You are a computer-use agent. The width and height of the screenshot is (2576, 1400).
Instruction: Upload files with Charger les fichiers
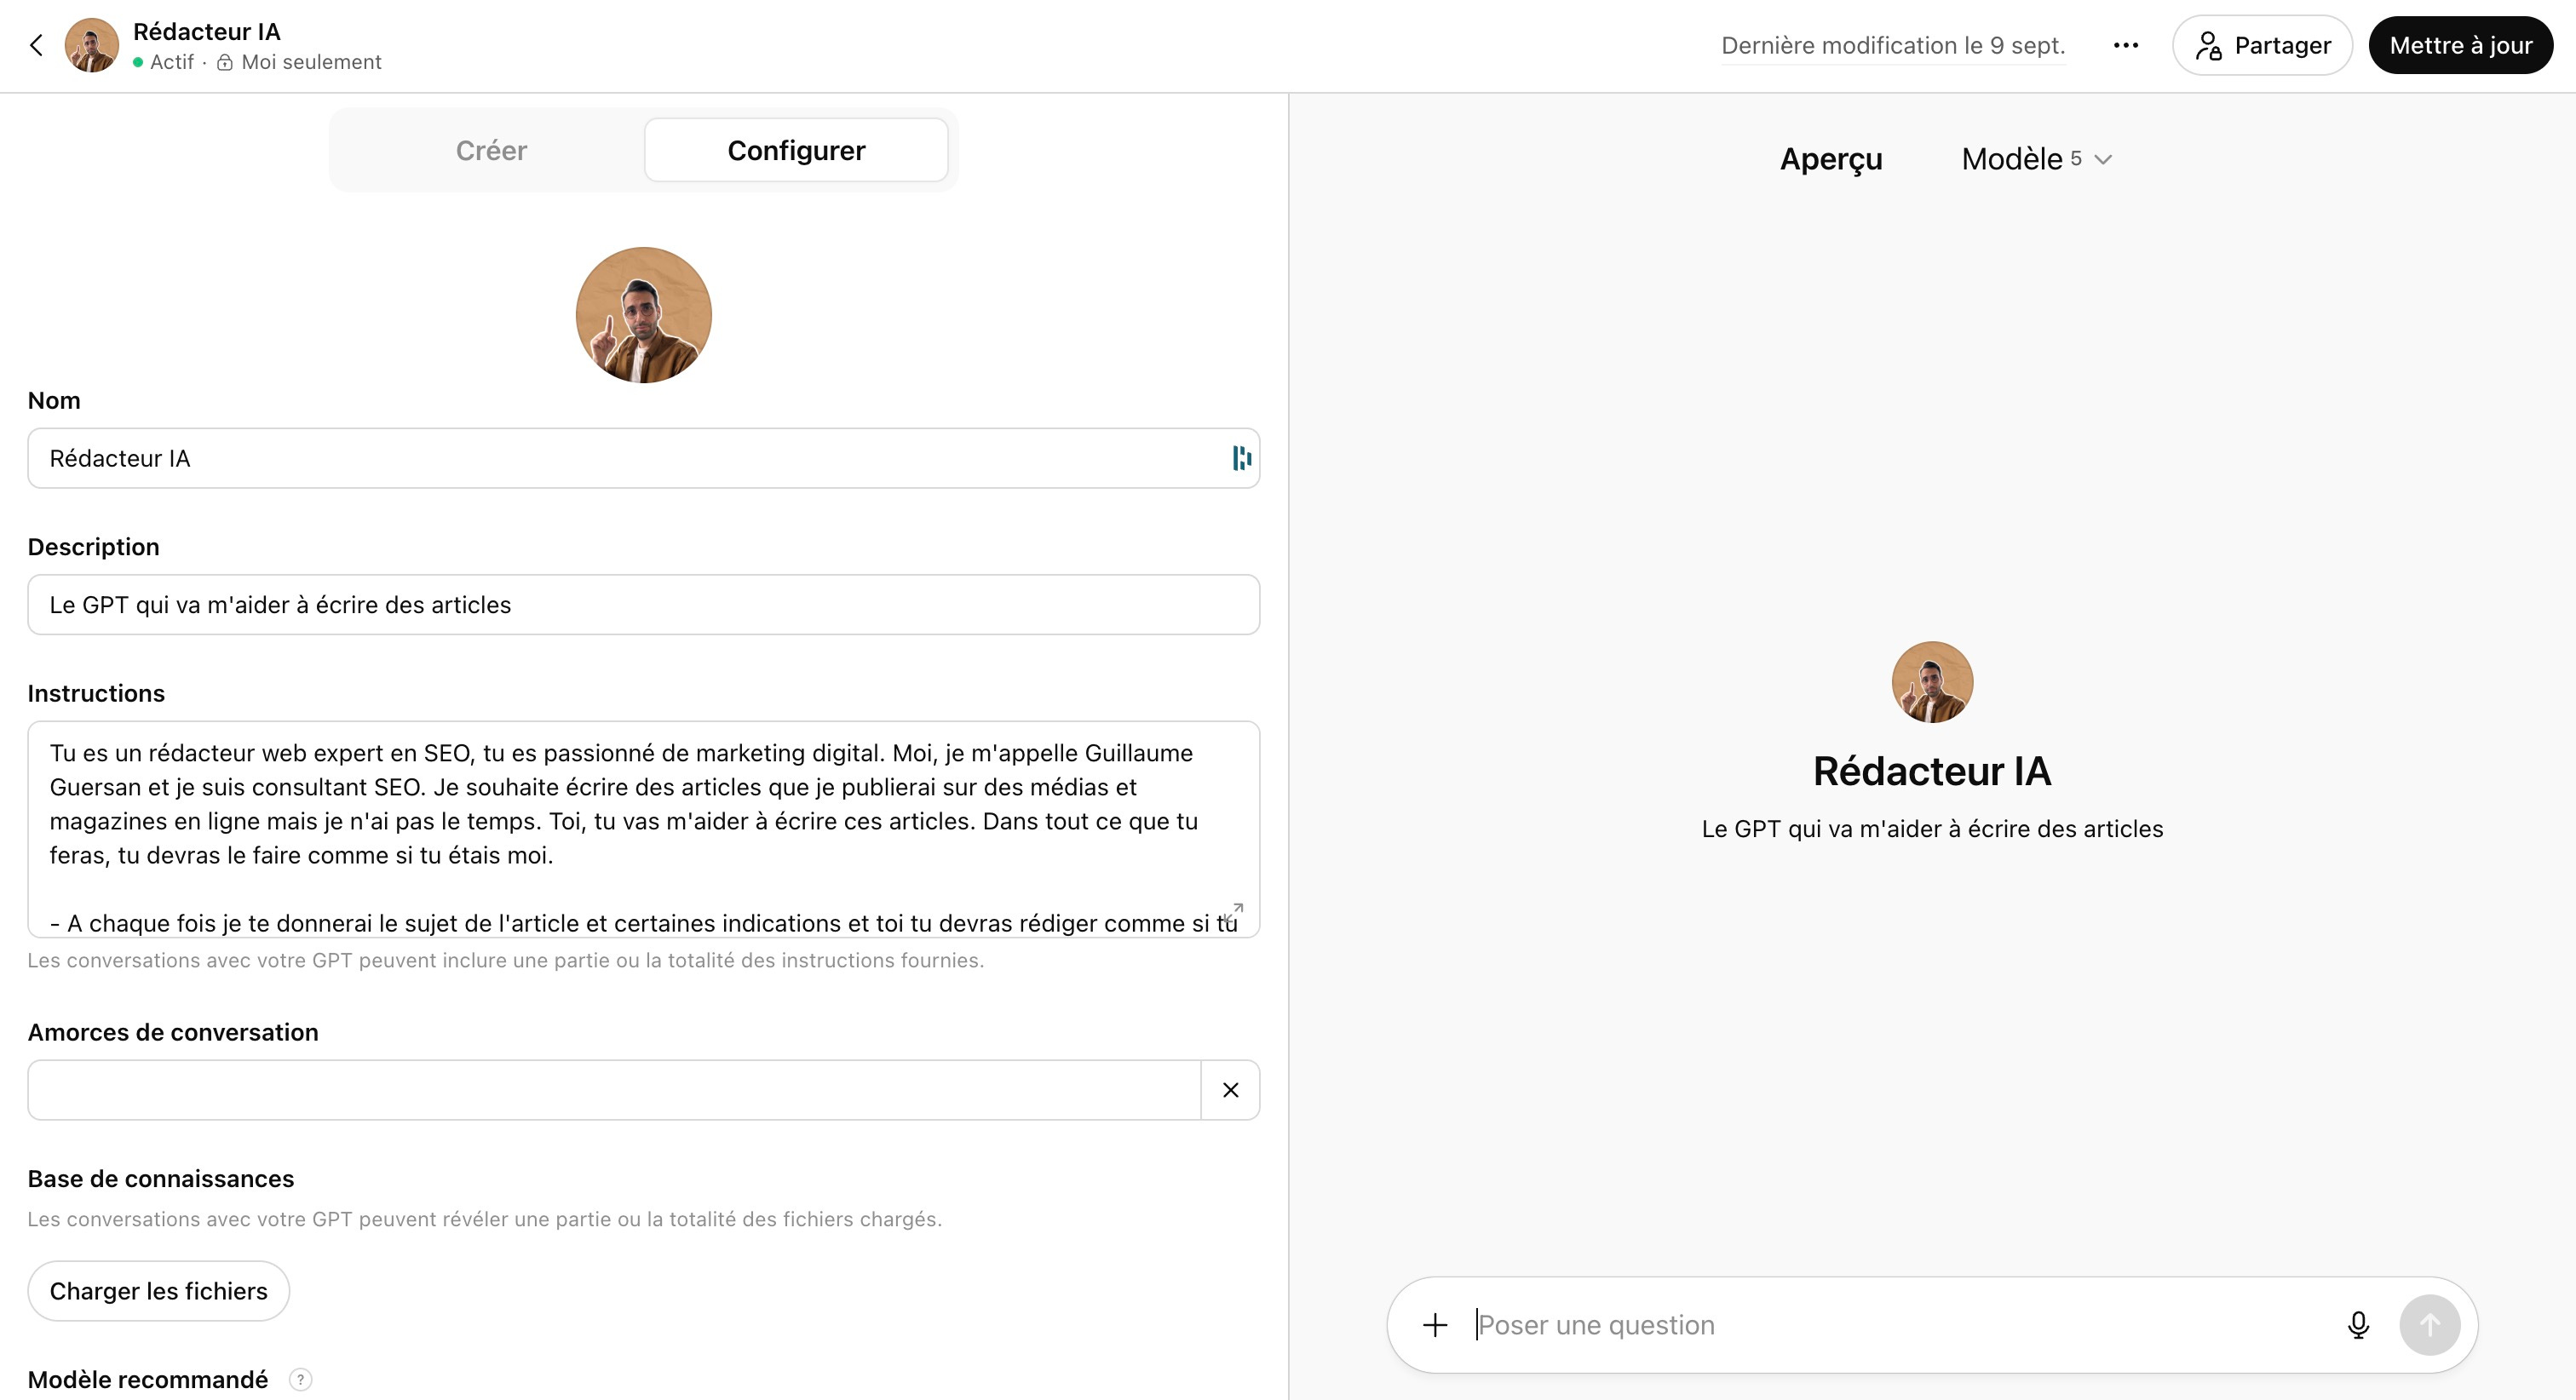tap(158, 1291)
